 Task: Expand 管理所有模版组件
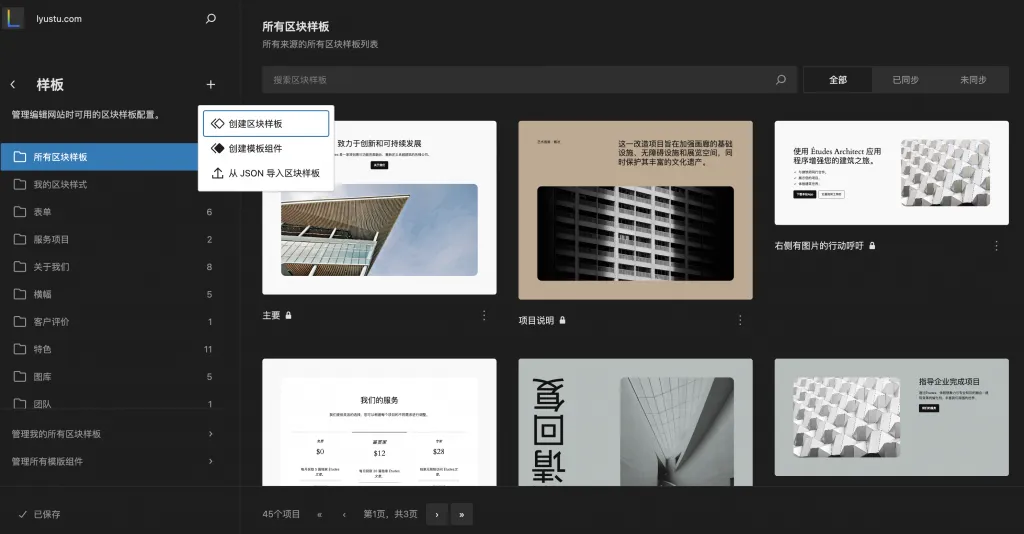click(110, 462)
